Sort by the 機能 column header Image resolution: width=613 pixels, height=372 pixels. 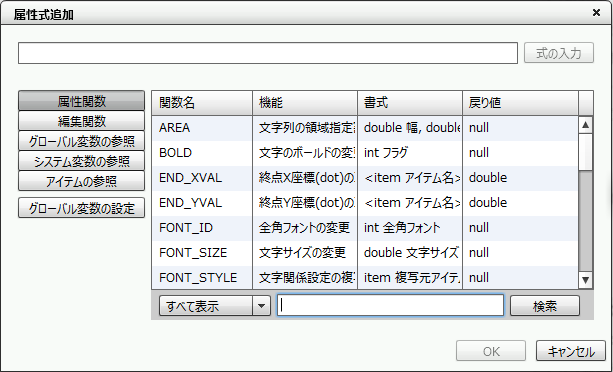click(305, 103)
